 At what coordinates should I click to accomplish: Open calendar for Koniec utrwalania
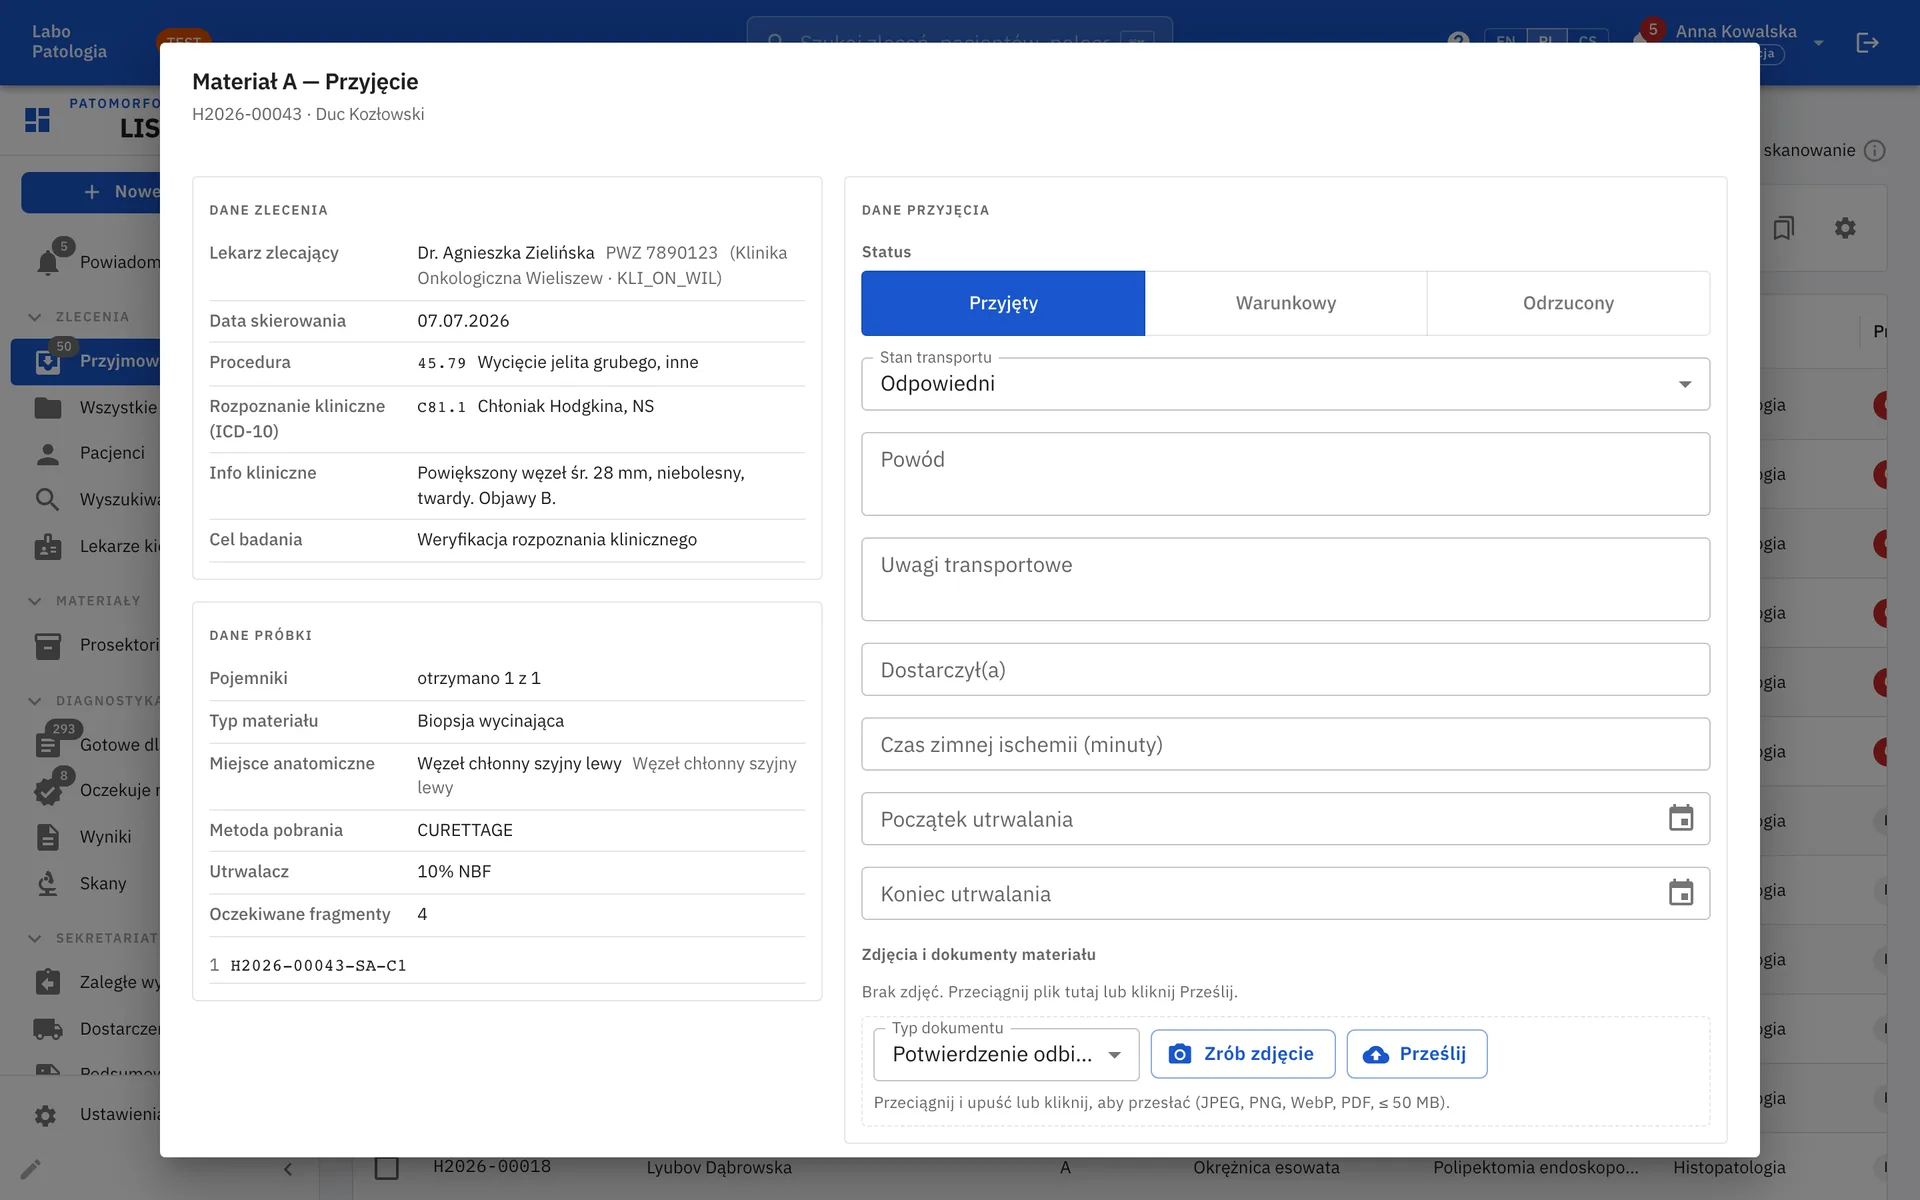tap(1681, 893)
